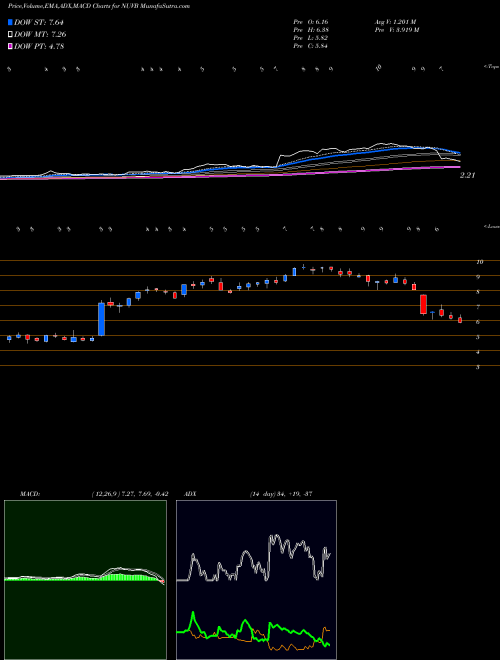Click the price axis label 10
Viewport: 500px width, 660px height.
pos(479,262)
